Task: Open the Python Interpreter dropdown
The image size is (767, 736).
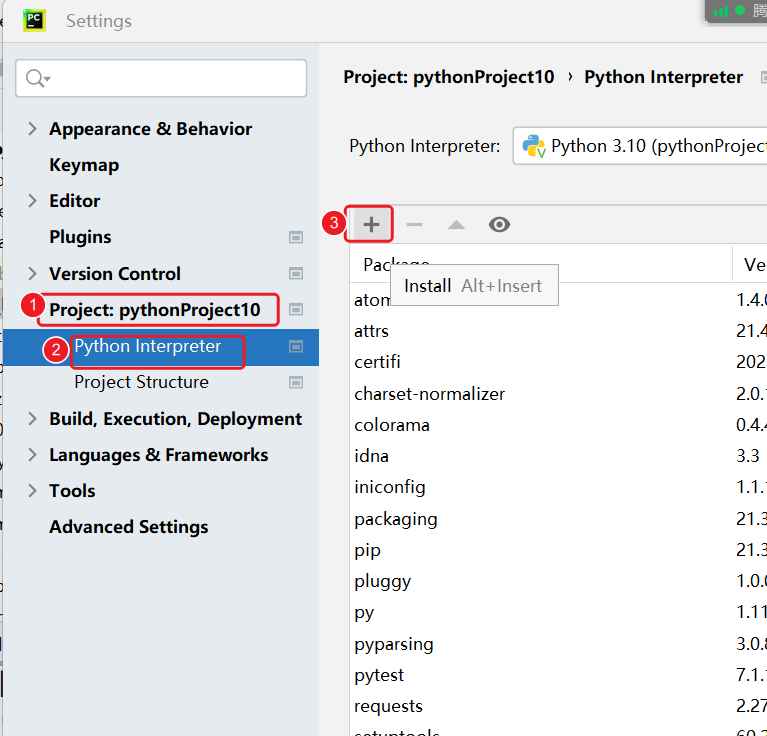Action: point(640,146)
